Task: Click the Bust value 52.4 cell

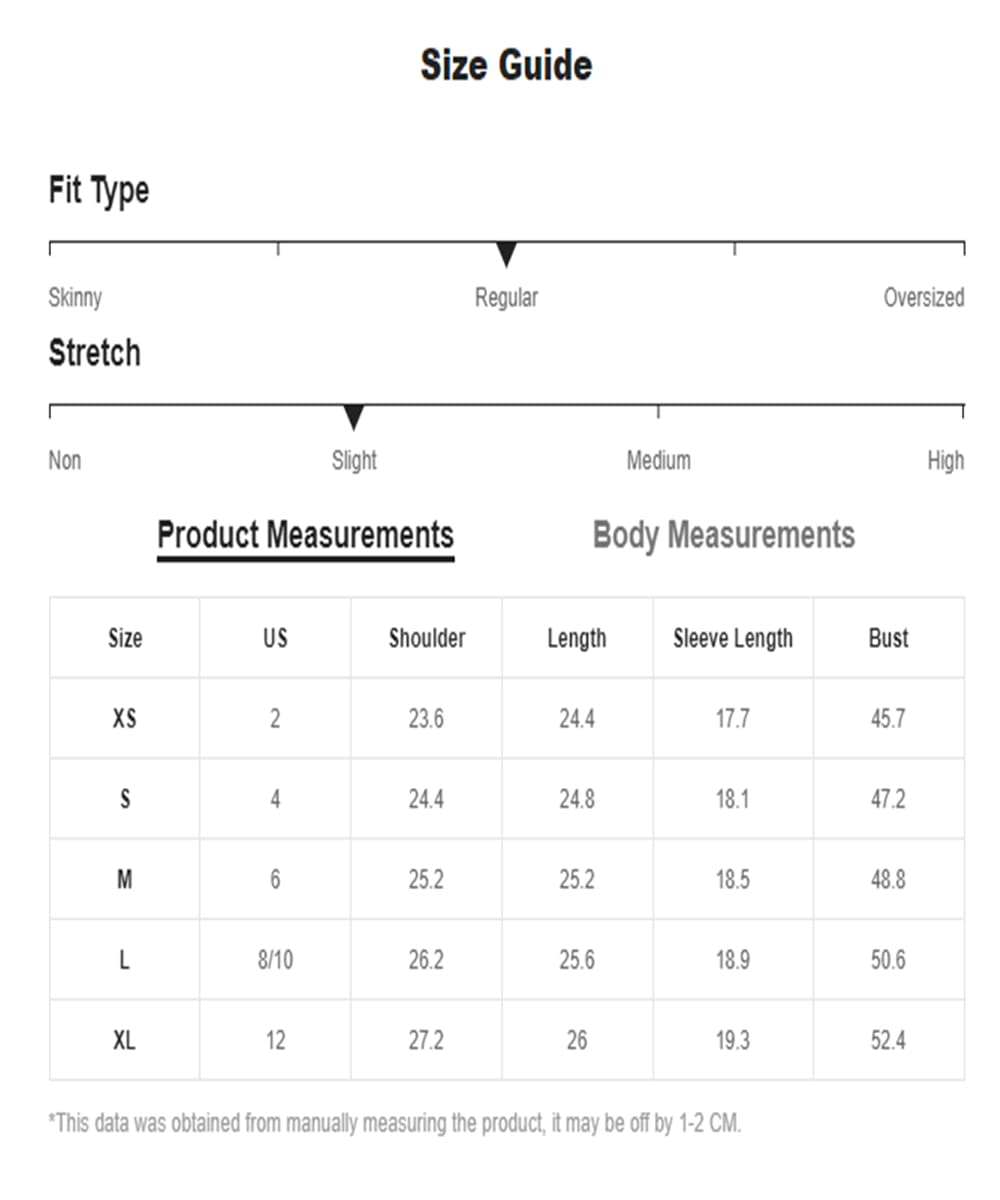Action: coord(889,1040)
